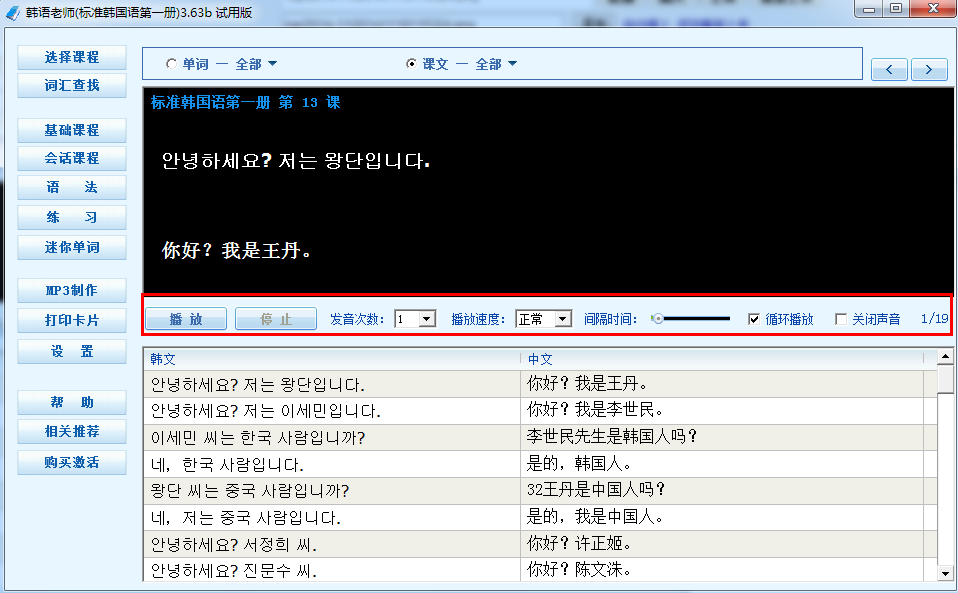Viewport: 958px width, 593px height.
Task: Click the app icon in title bar
Action: [x=13, y=12]
